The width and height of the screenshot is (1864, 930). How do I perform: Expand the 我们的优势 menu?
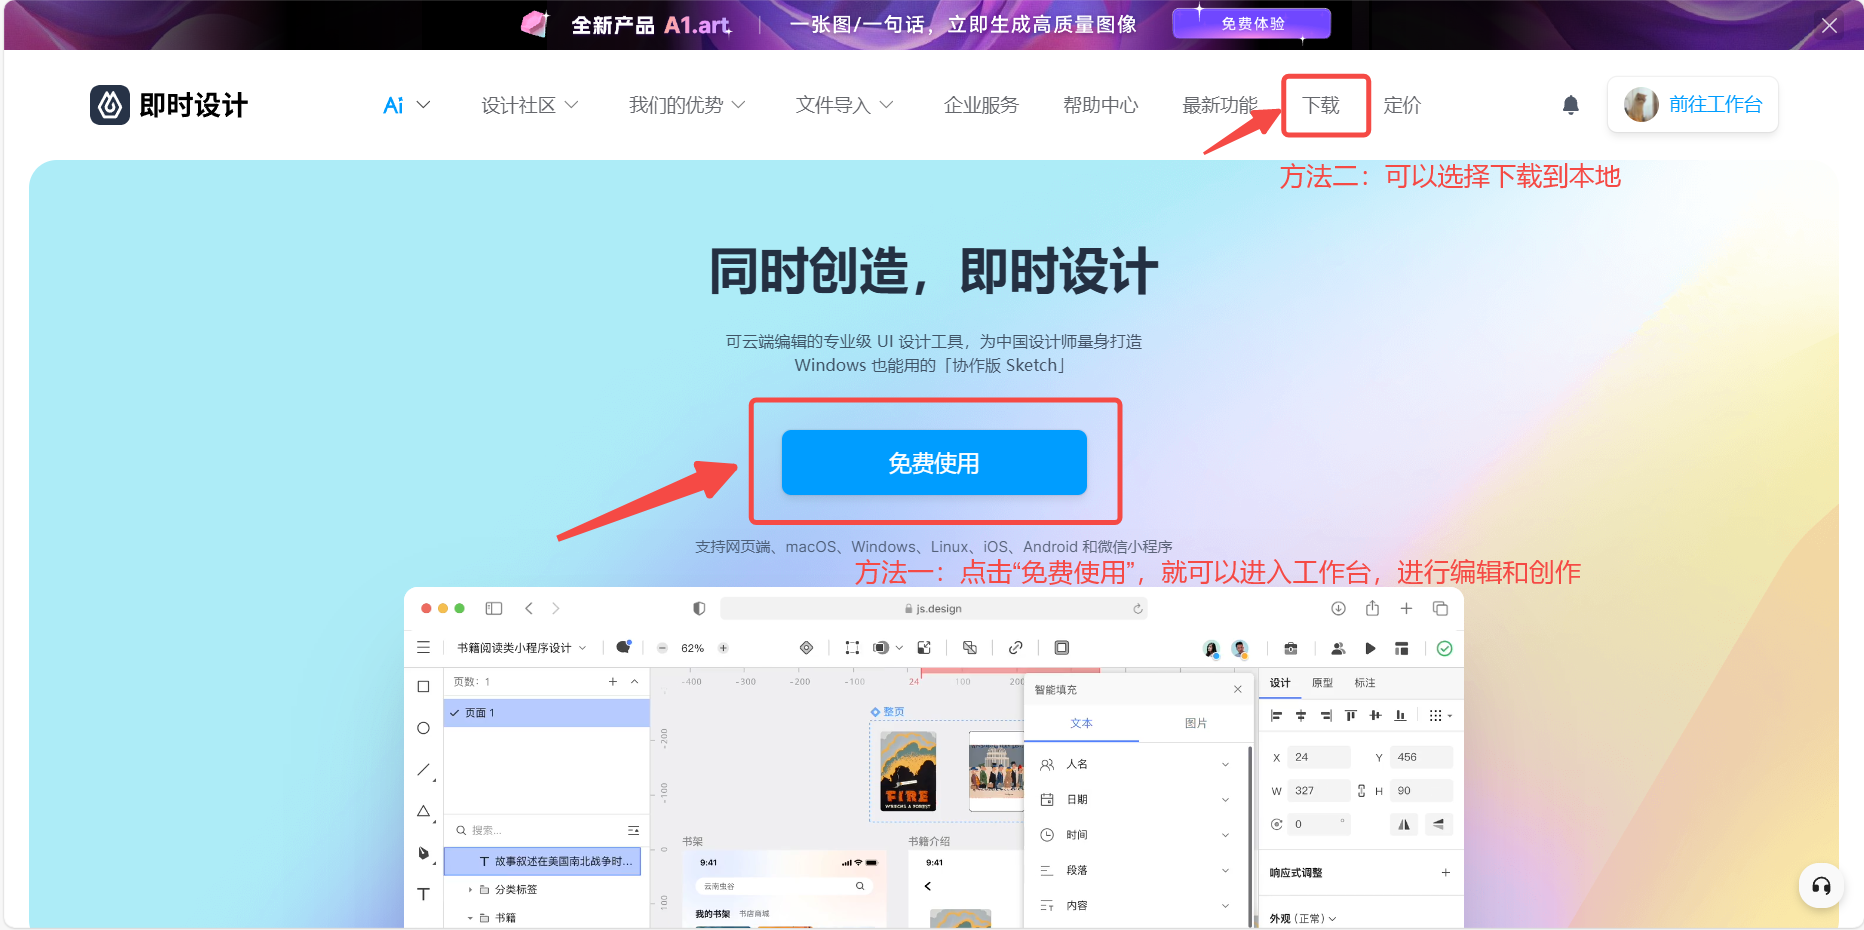coord(687,105)
